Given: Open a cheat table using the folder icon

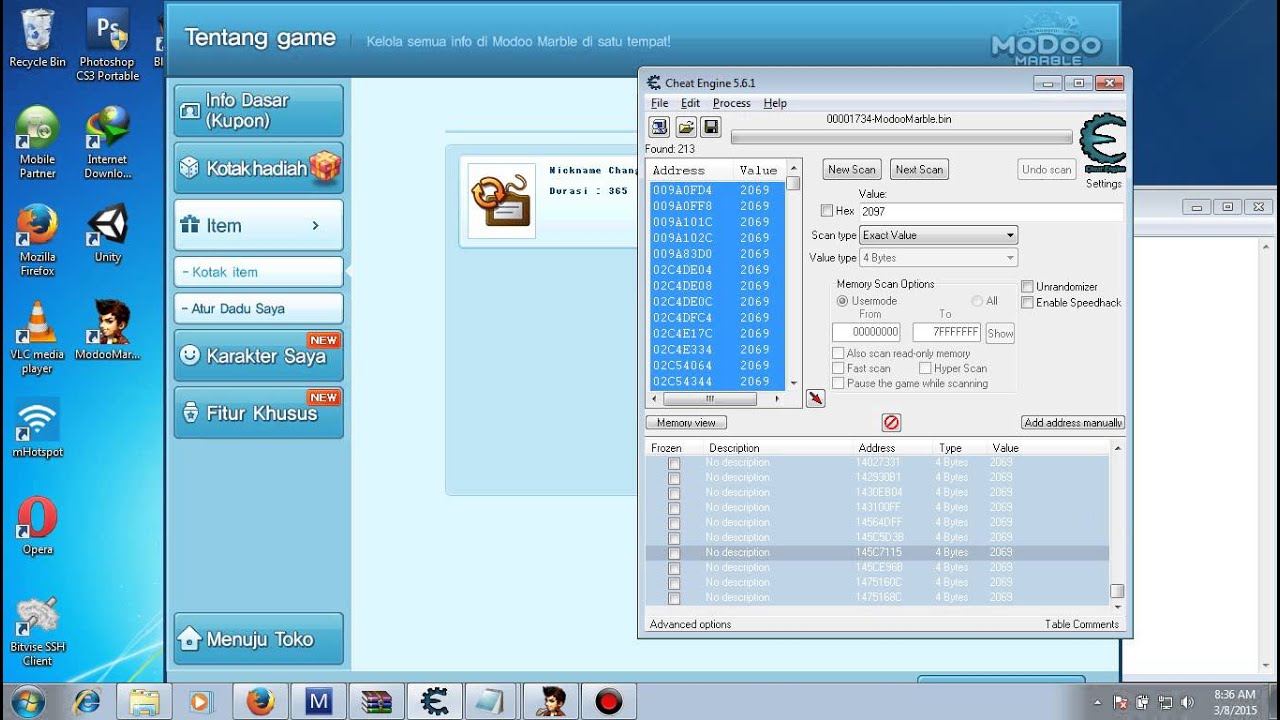Looking at the screenshot, I should [x=686, y=127].
